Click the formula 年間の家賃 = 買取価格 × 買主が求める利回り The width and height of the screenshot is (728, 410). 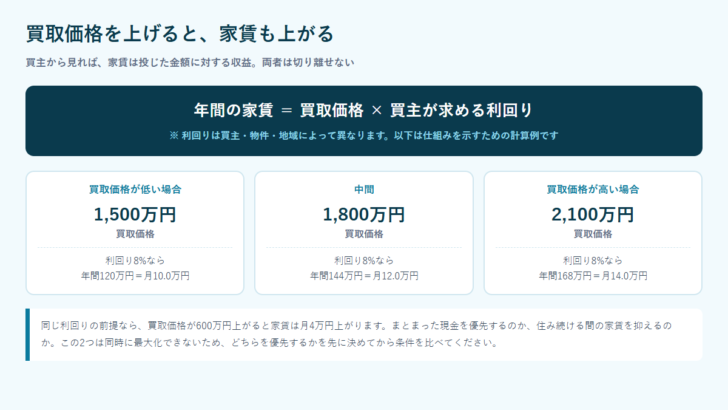tap(364, 111)
